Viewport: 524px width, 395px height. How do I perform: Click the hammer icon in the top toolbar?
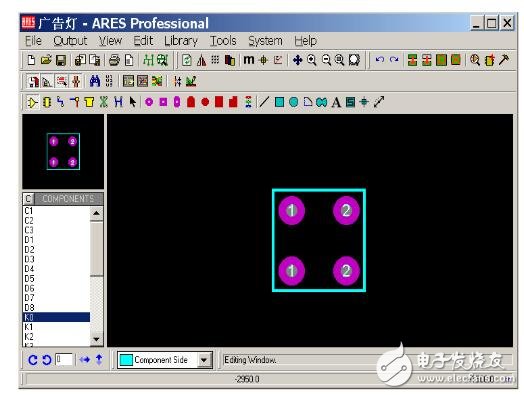[x=504, y=60]
